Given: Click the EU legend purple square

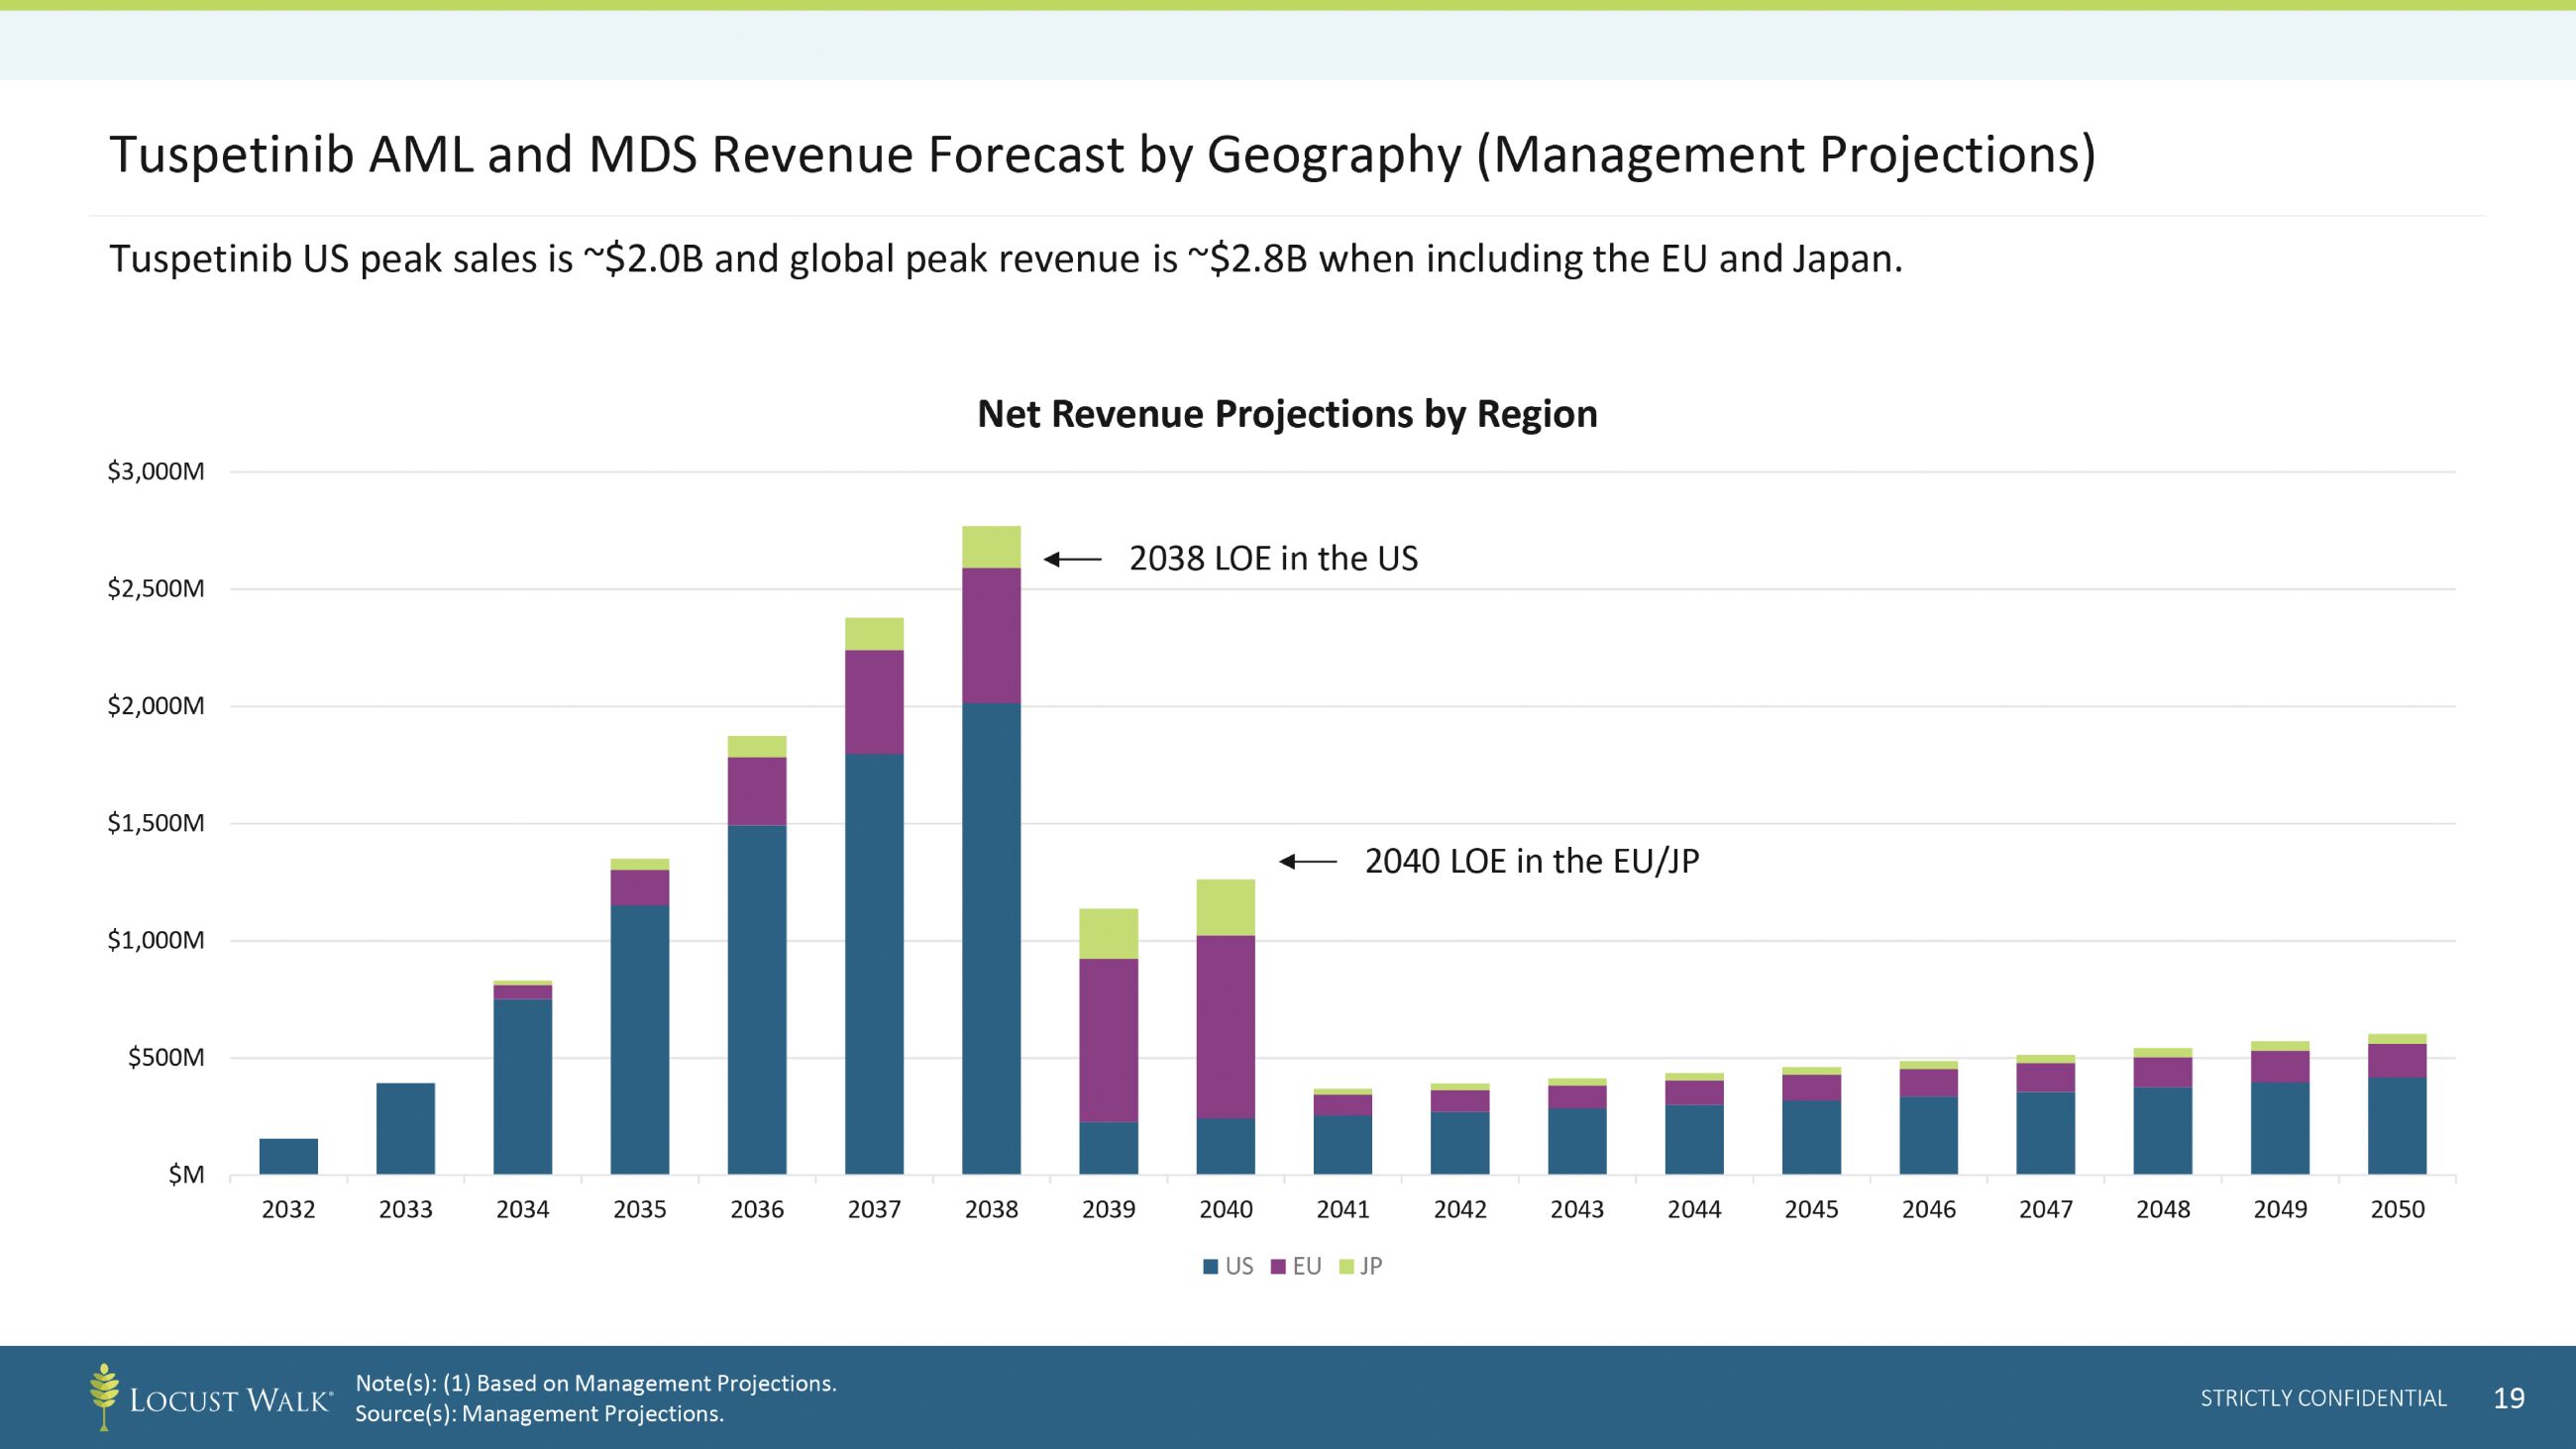Looking at the screenshot, I should [x=1278, y=1267].
